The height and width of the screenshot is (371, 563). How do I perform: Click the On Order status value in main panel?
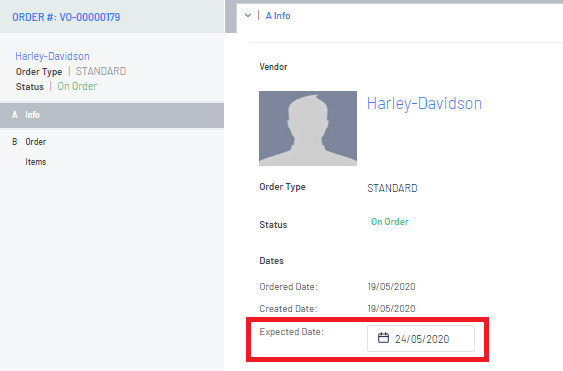pos(390,222)
